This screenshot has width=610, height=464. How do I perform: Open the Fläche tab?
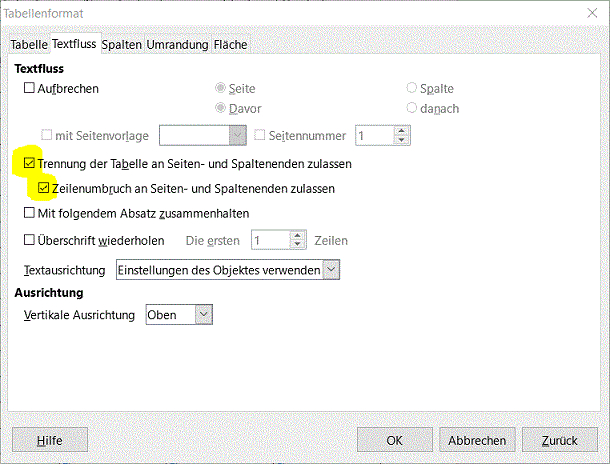(230, 44)
